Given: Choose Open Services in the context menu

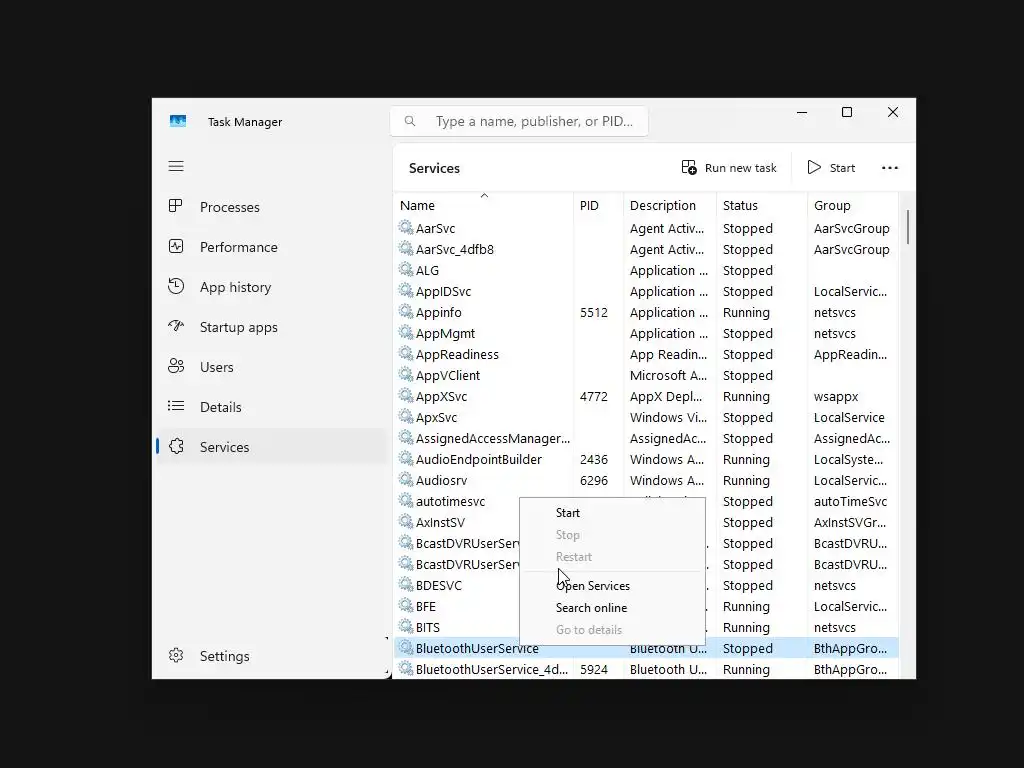Looking at the screenshot, I should pos(612,586).
